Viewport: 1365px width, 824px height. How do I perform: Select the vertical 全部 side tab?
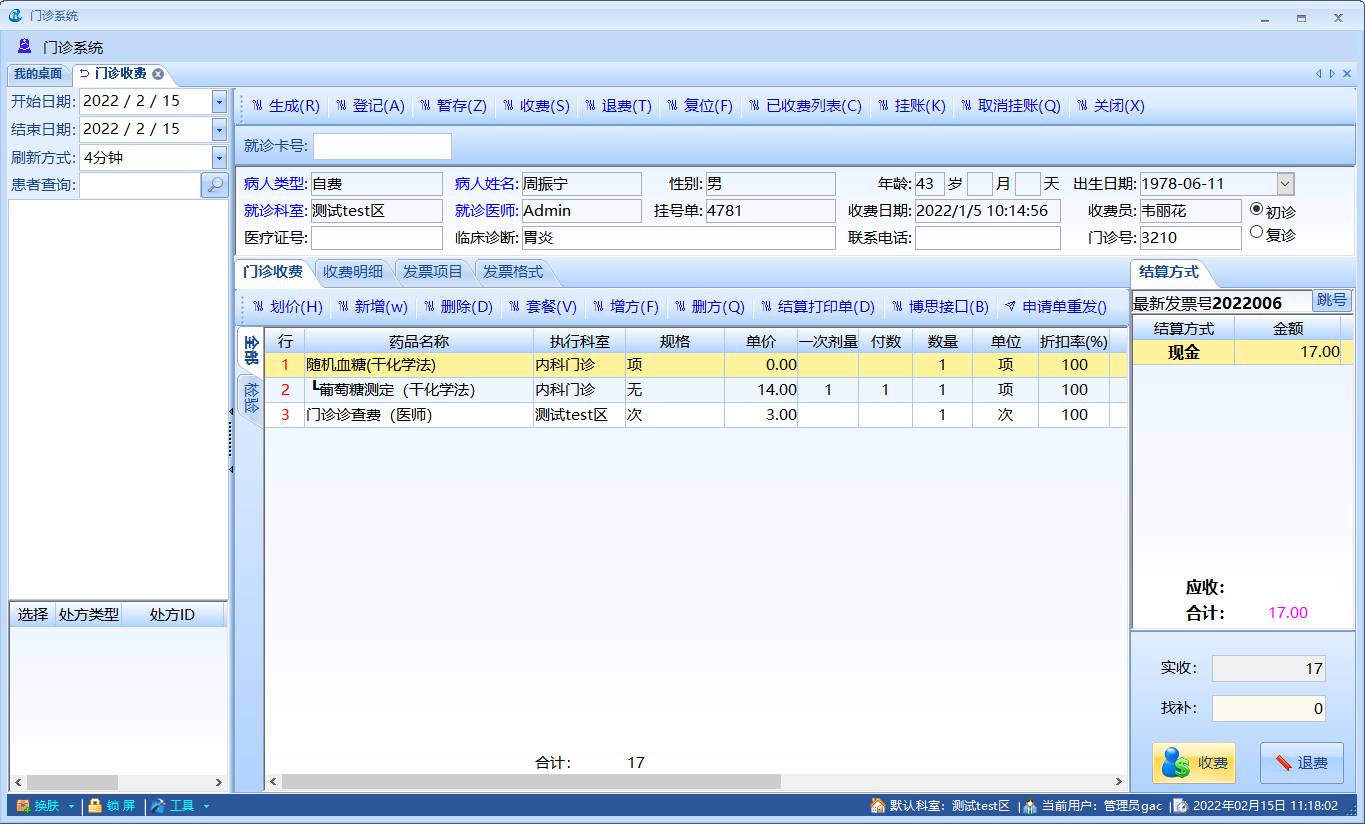tap(250, 350)
